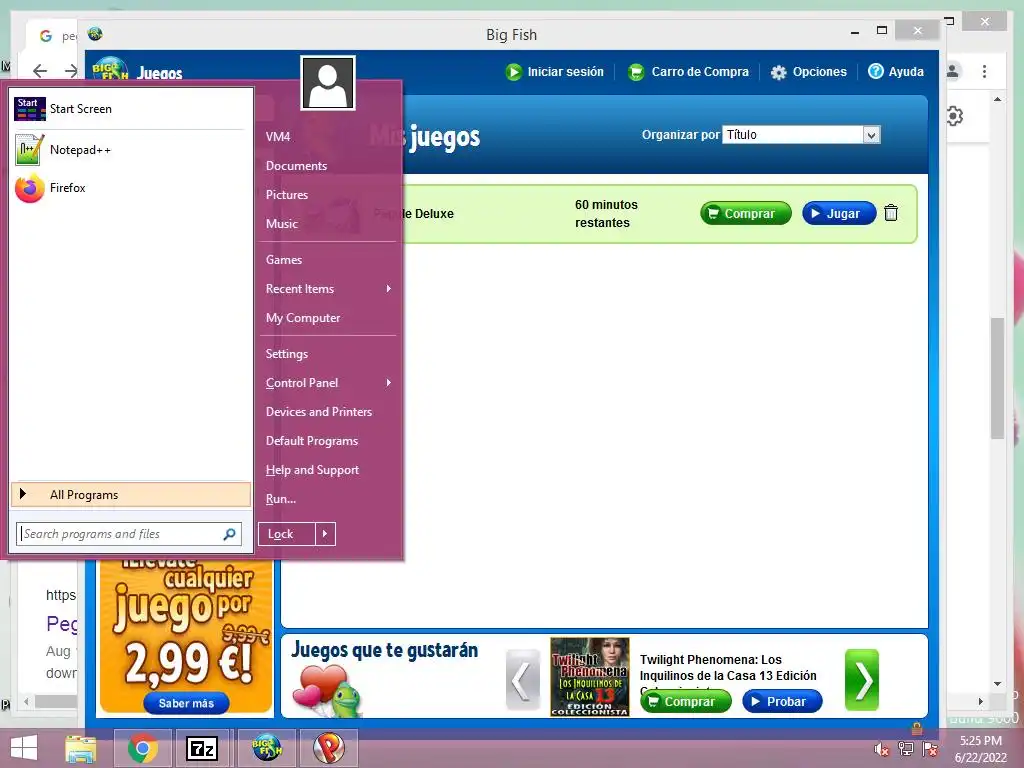Delete Peggle Deluxe with trash icon
The height and width of the screenshot is (768, 1024).
[891, 213]
